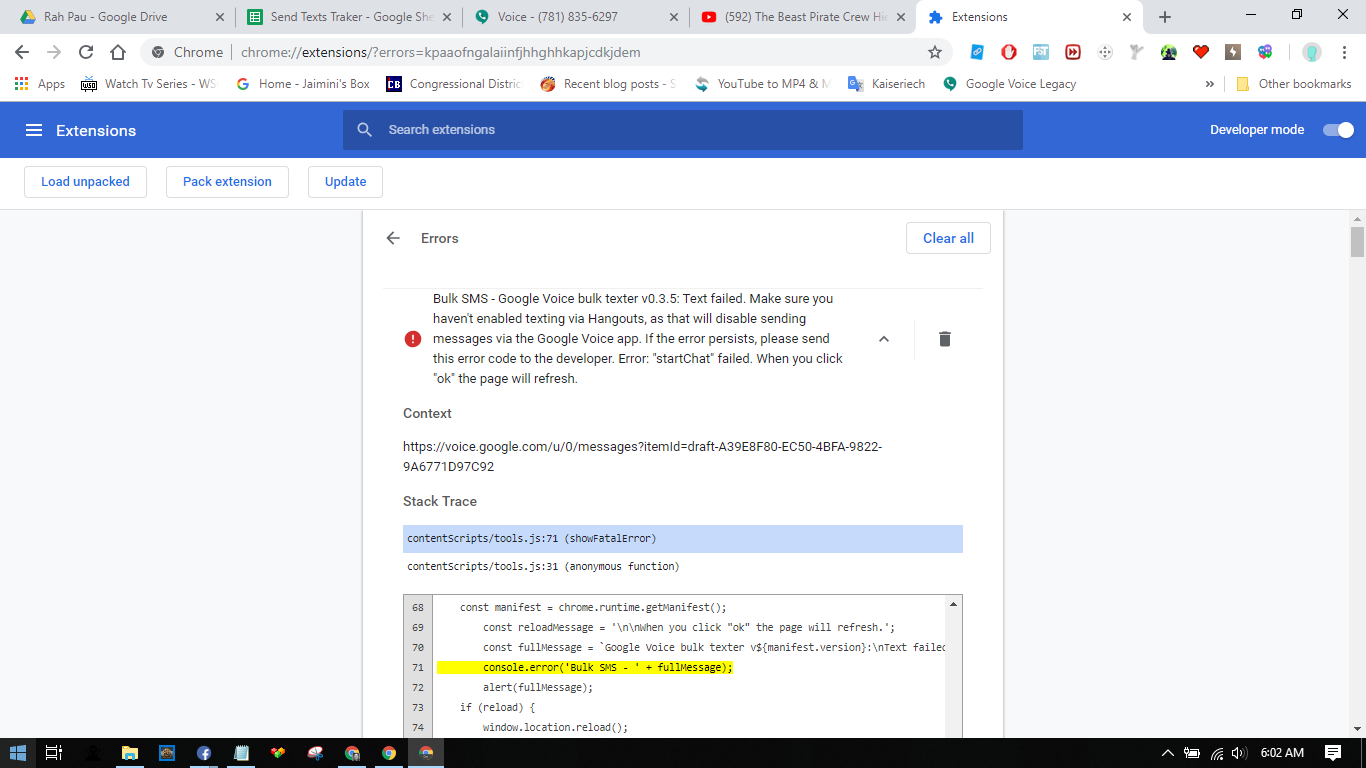Open the red fast-forward extension icon
Image resolution: width=1366 pixels, height=768 pixels.
click(1073, 52)
